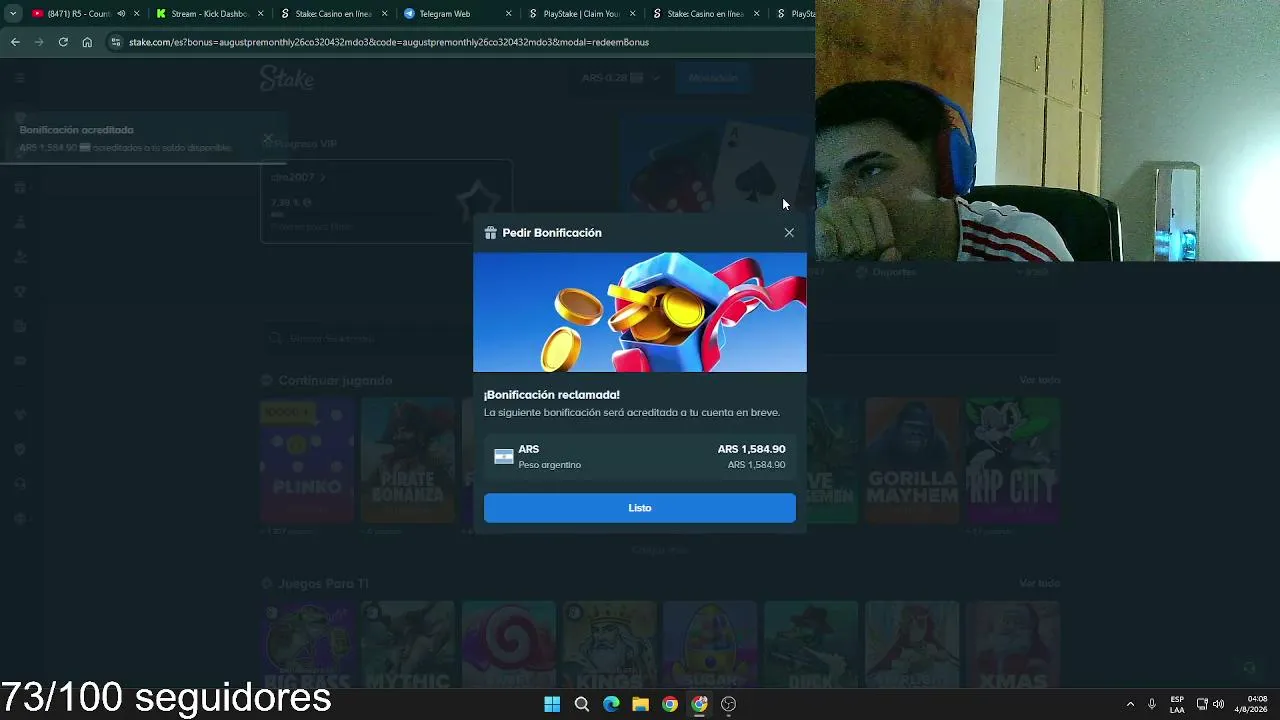This screenshot has width=1280, height=720.
Task: Launch Microsoft Edge from the taskbar
Action: 611,704
